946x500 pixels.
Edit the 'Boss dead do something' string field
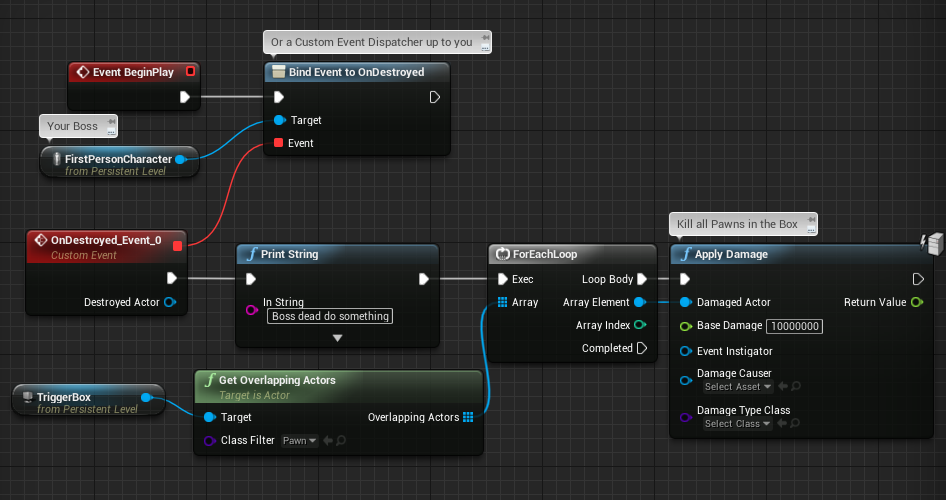(x=330, y=316)
